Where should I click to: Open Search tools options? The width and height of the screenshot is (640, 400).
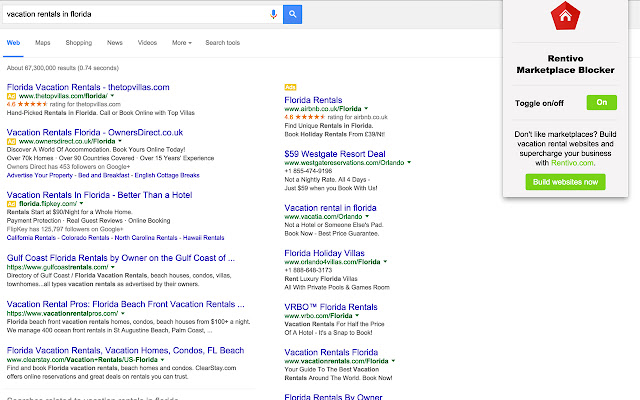coord(222,43)
